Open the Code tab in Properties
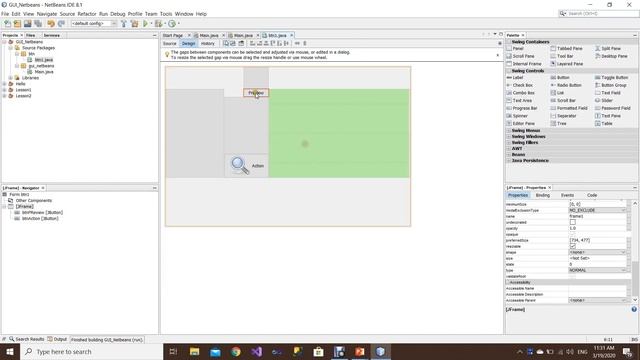640x360 pixels. pyautogui.click(x=592, y=195)
